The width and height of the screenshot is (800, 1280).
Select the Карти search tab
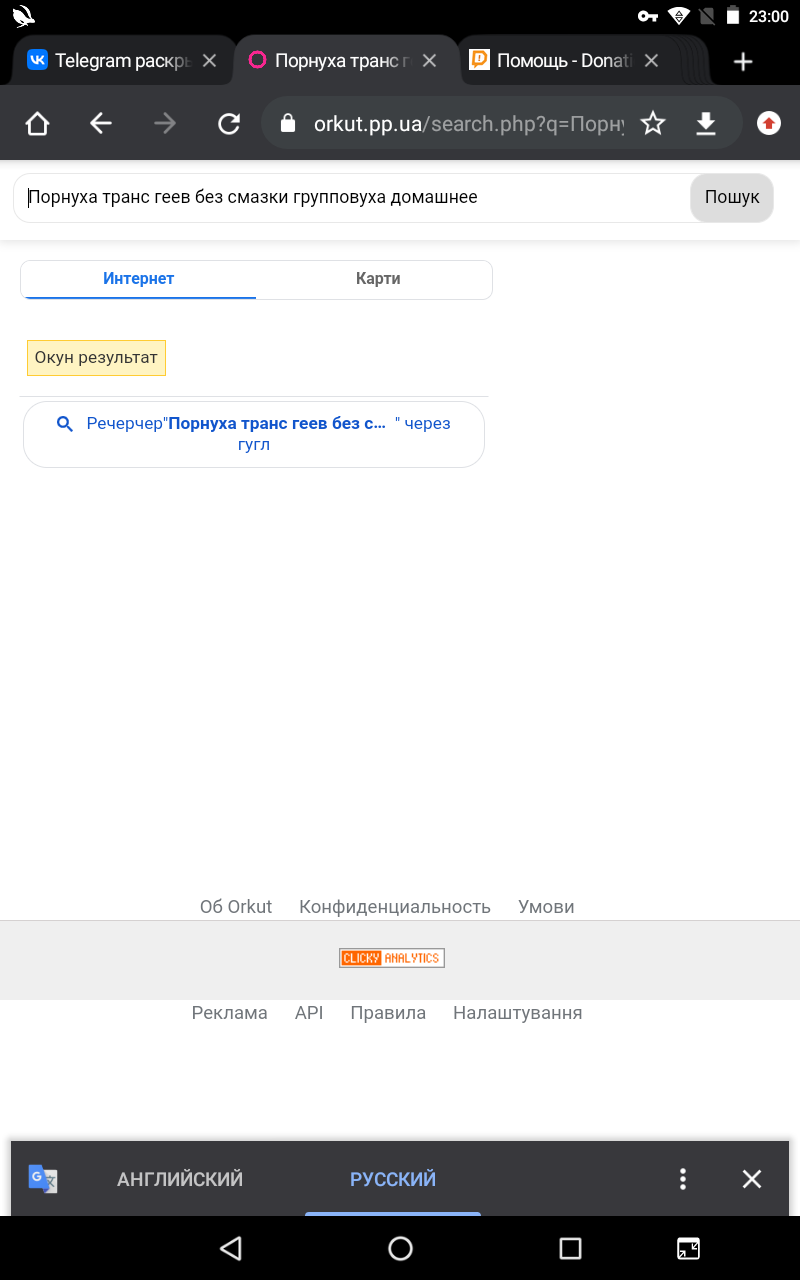378,279
